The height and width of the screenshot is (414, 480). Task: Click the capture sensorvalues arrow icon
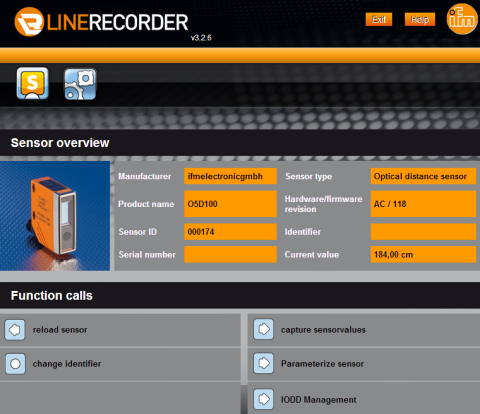[x=263, y=329]
